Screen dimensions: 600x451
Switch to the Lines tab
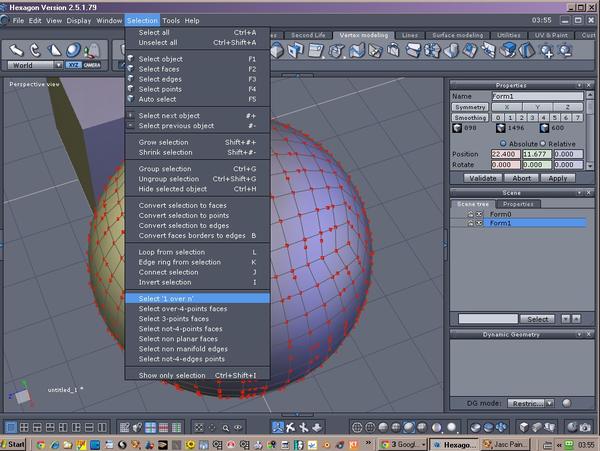[410, 35]
